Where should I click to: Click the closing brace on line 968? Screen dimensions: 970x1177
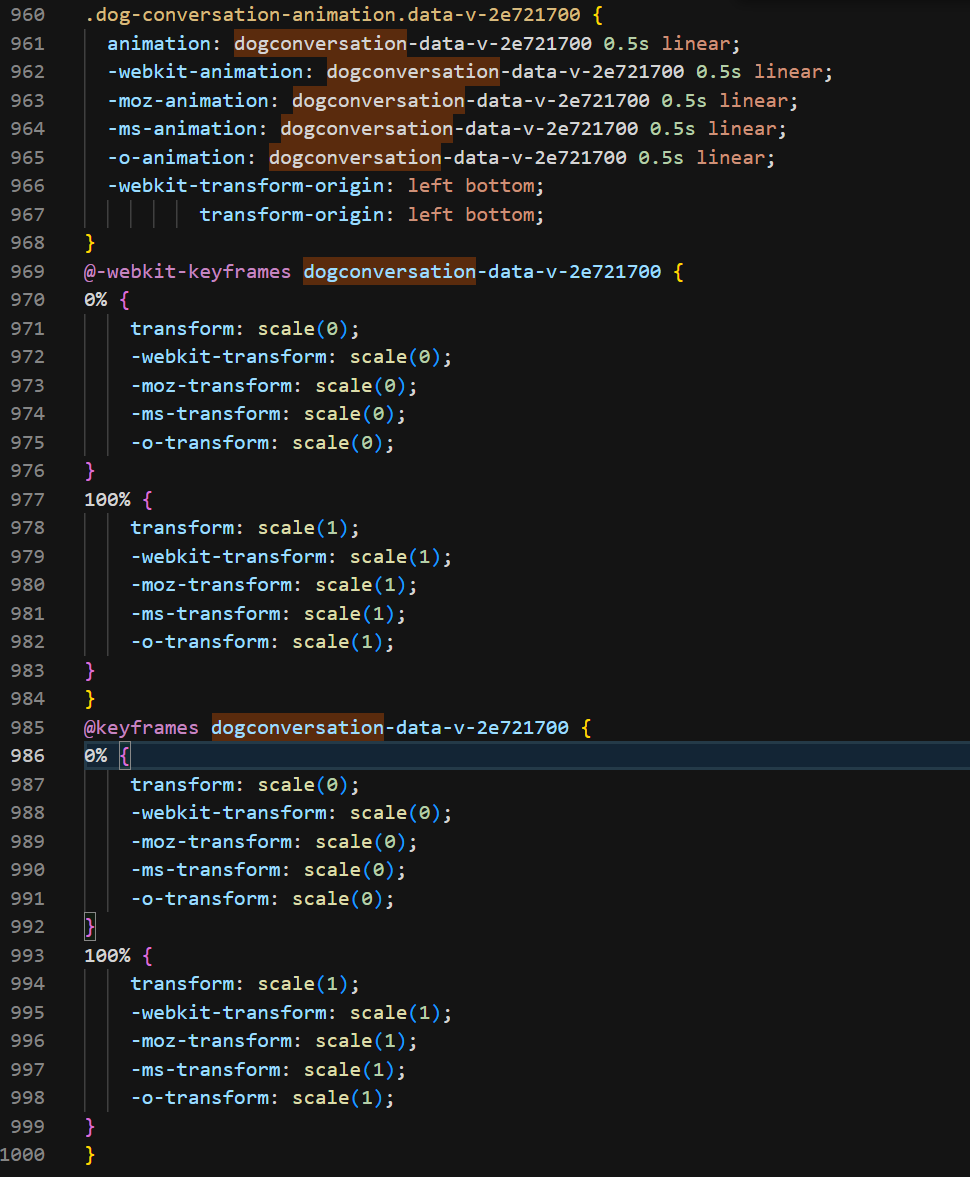90,243
